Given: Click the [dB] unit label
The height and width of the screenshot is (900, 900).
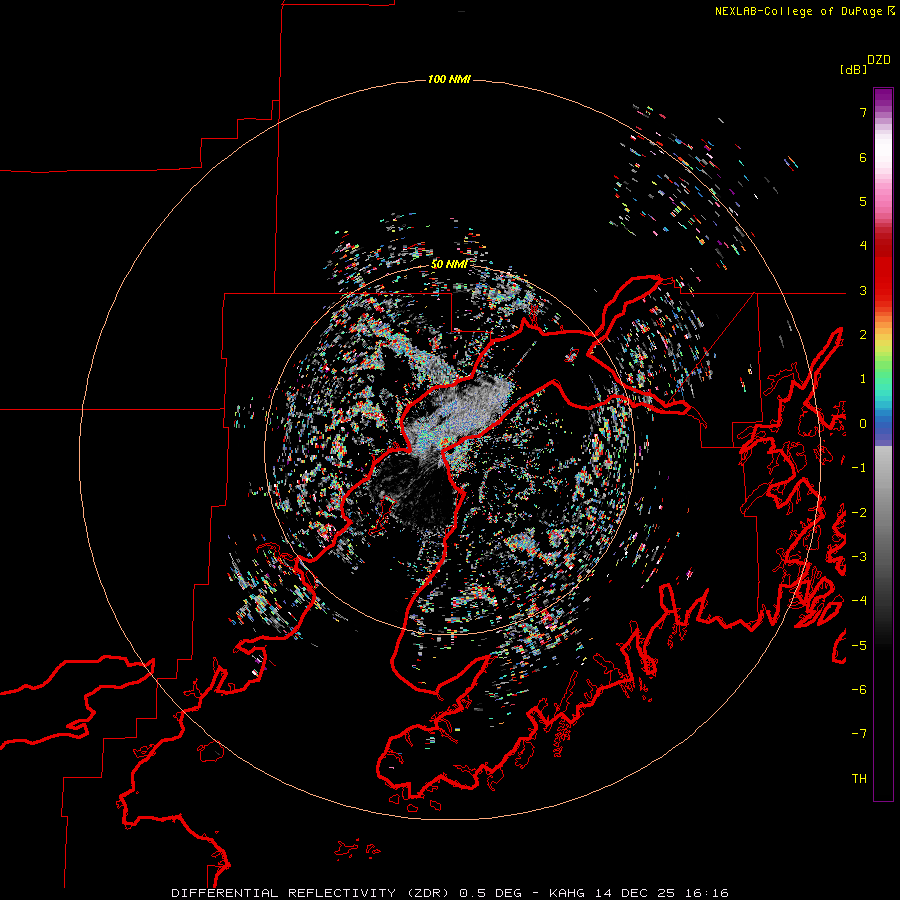Looking at the screenshot, I should pyautogui.click(x=854, y=69).
